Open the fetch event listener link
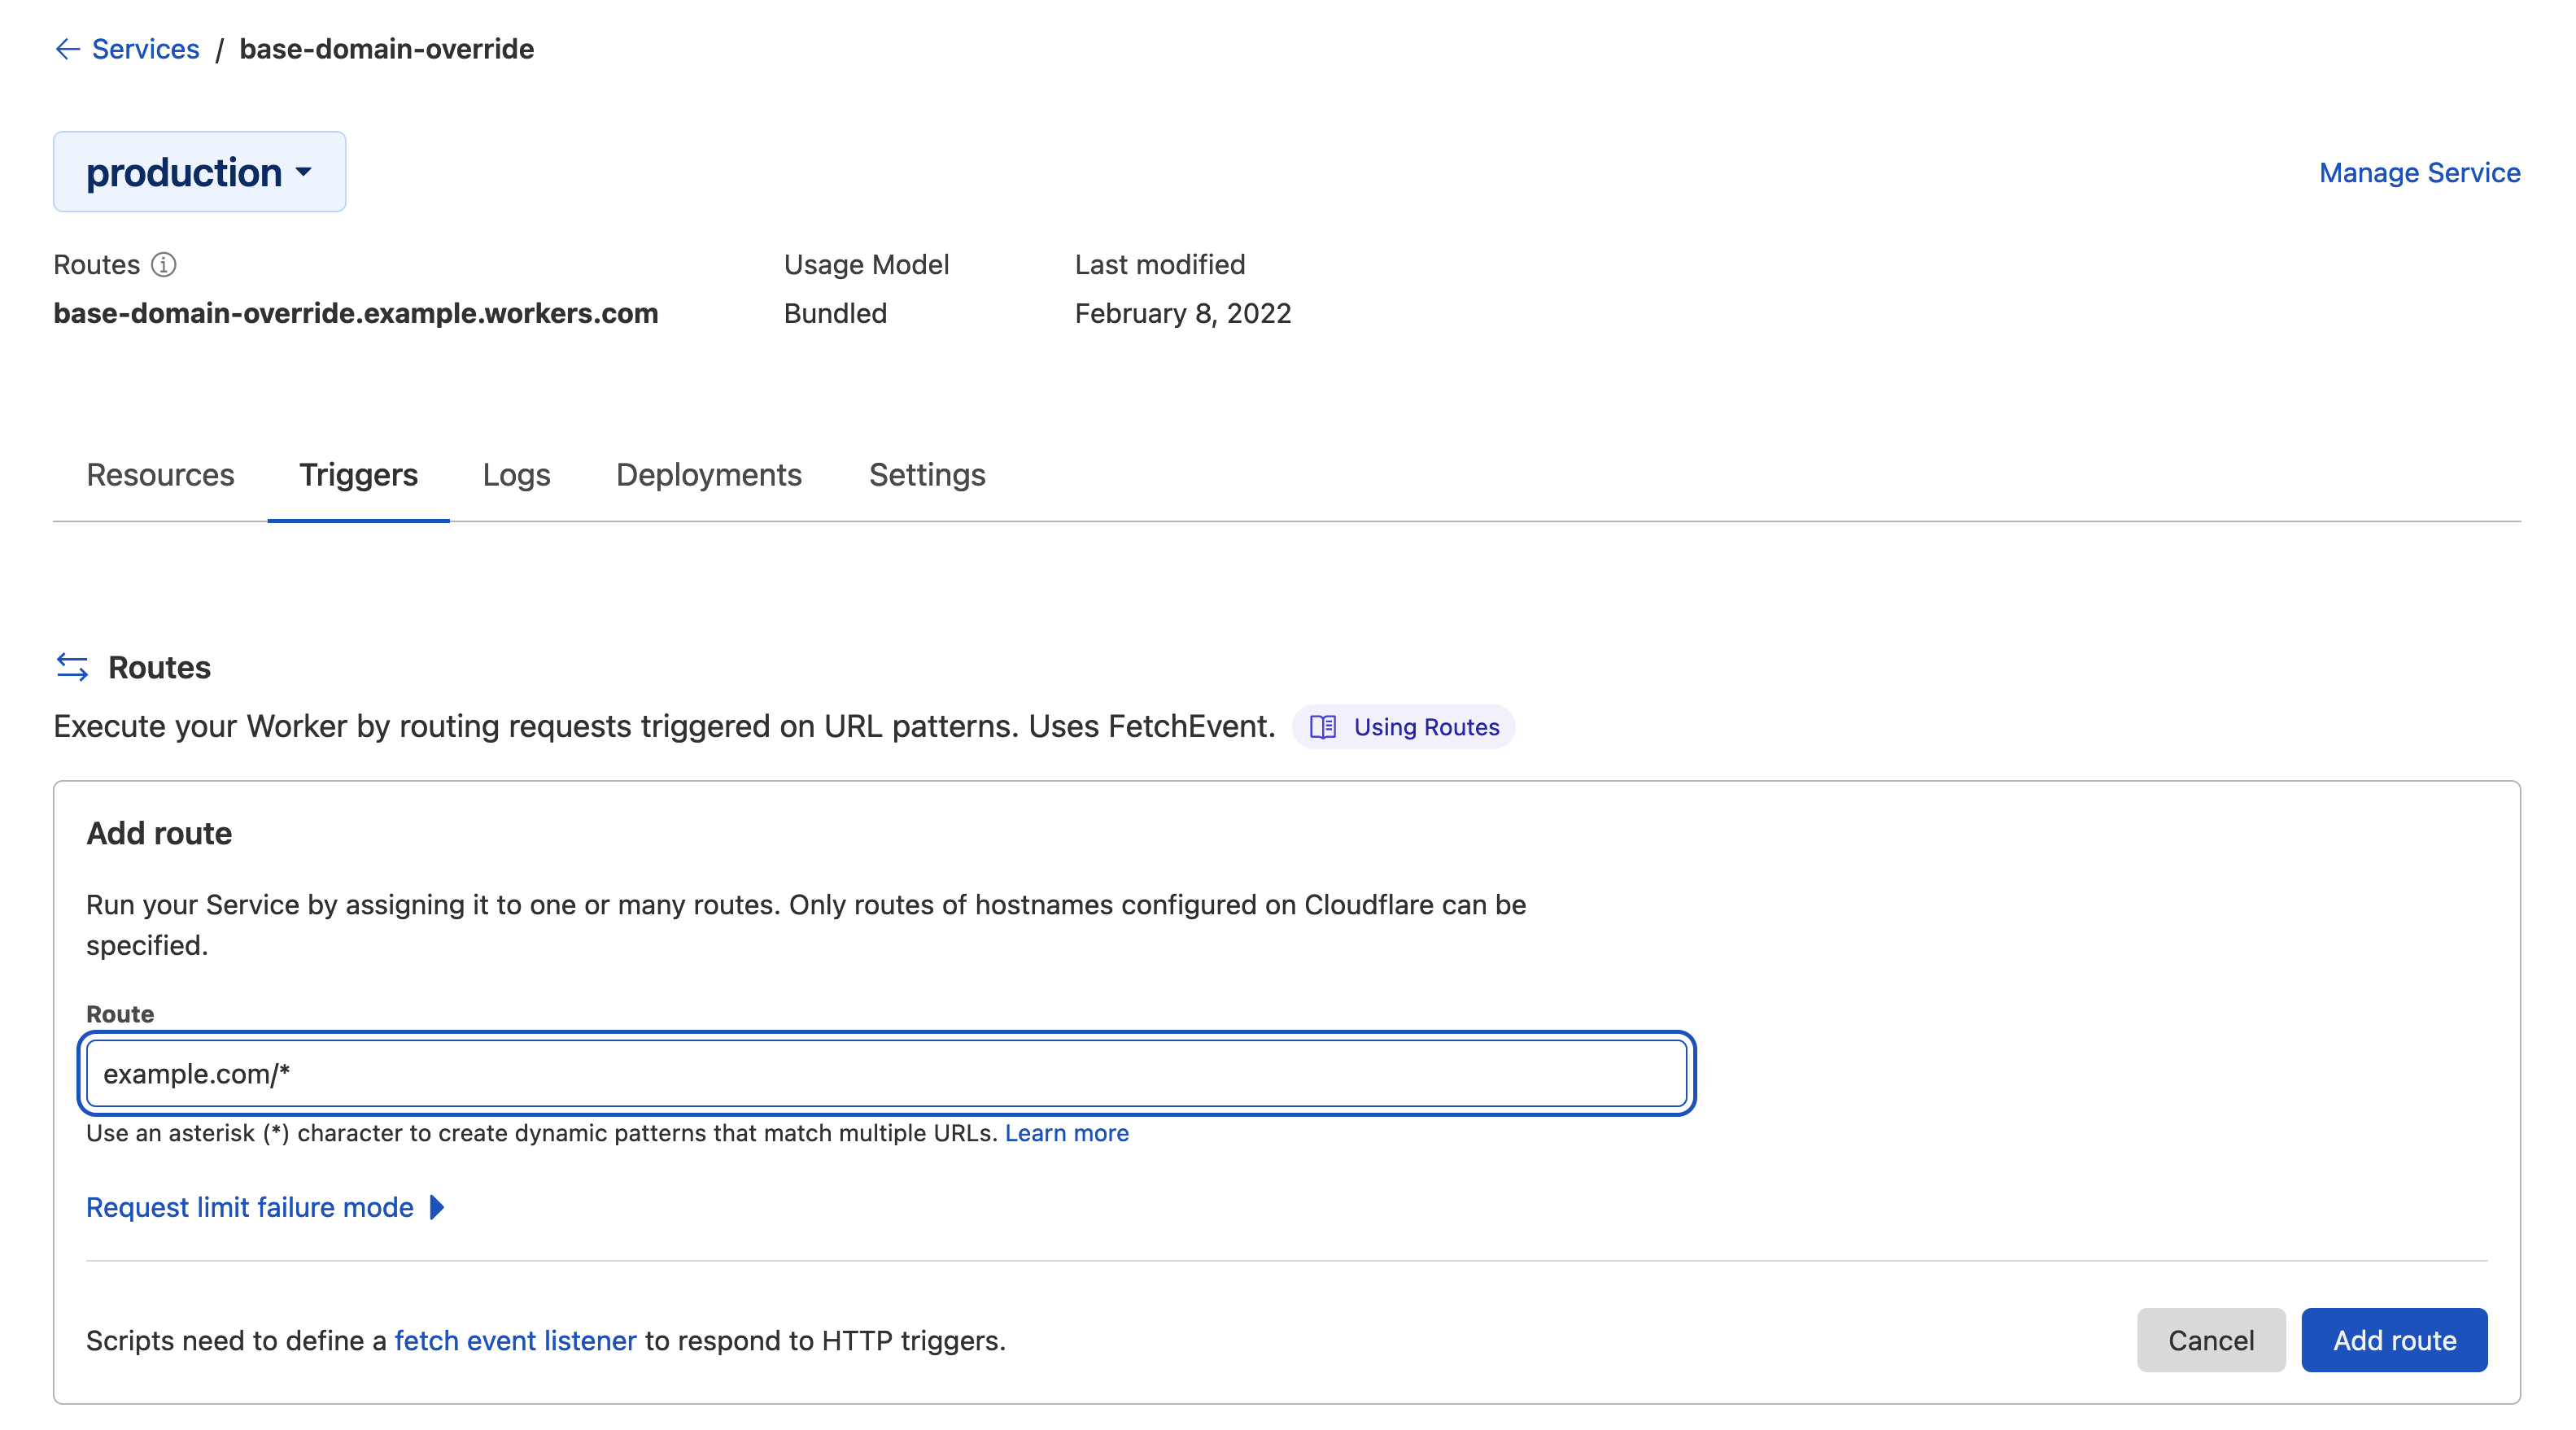This screenshot has height=1430, width=2576. click(x=515, y=1341)
